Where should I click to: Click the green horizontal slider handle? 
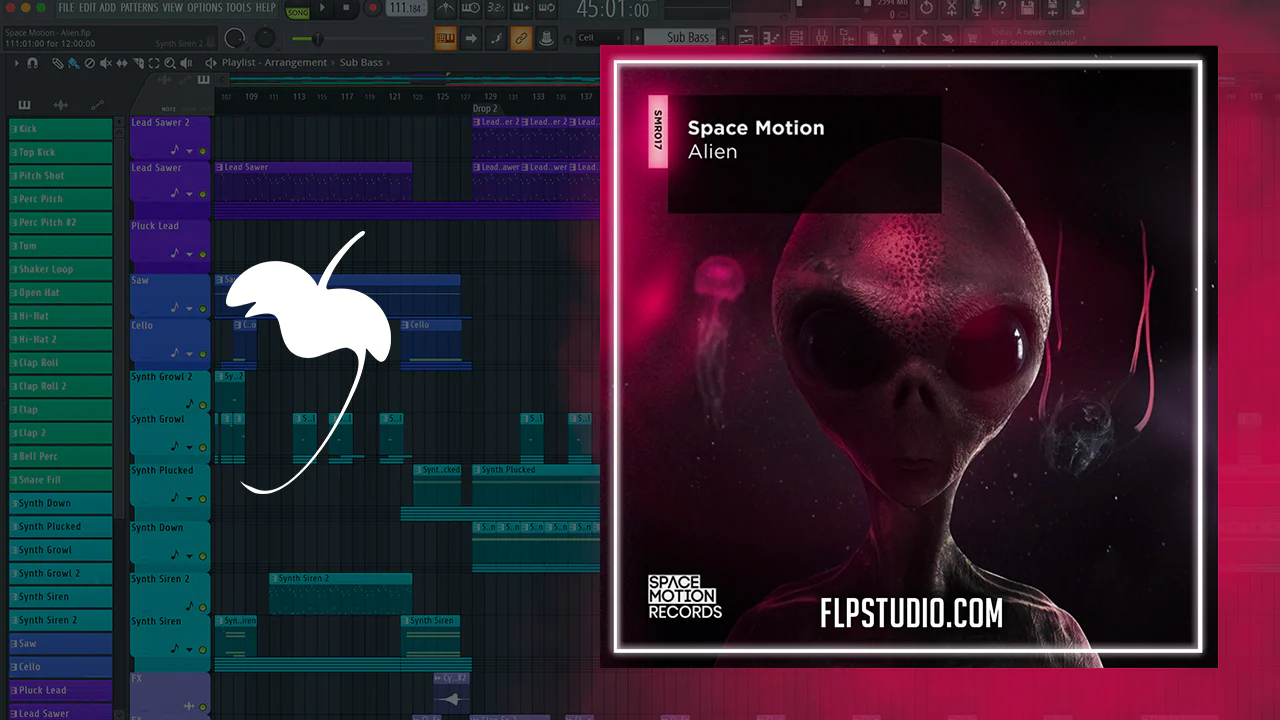pos(317,39)
